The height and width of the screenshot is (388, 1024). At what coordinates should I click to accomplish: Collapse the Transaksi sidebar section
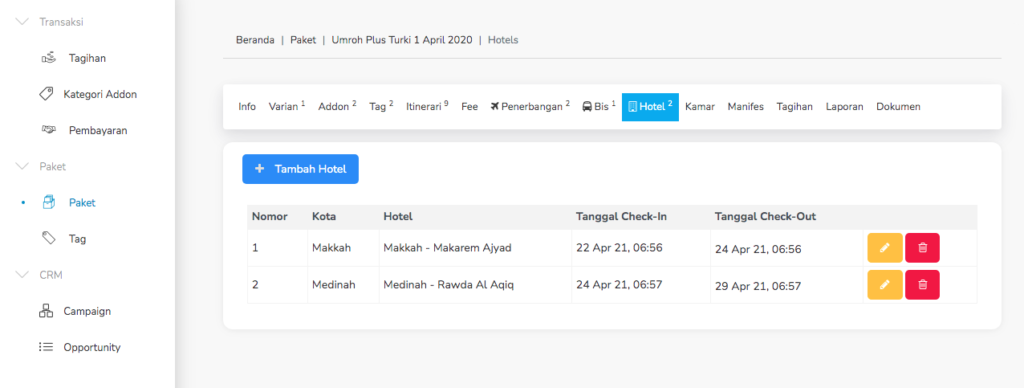(23, 22)
